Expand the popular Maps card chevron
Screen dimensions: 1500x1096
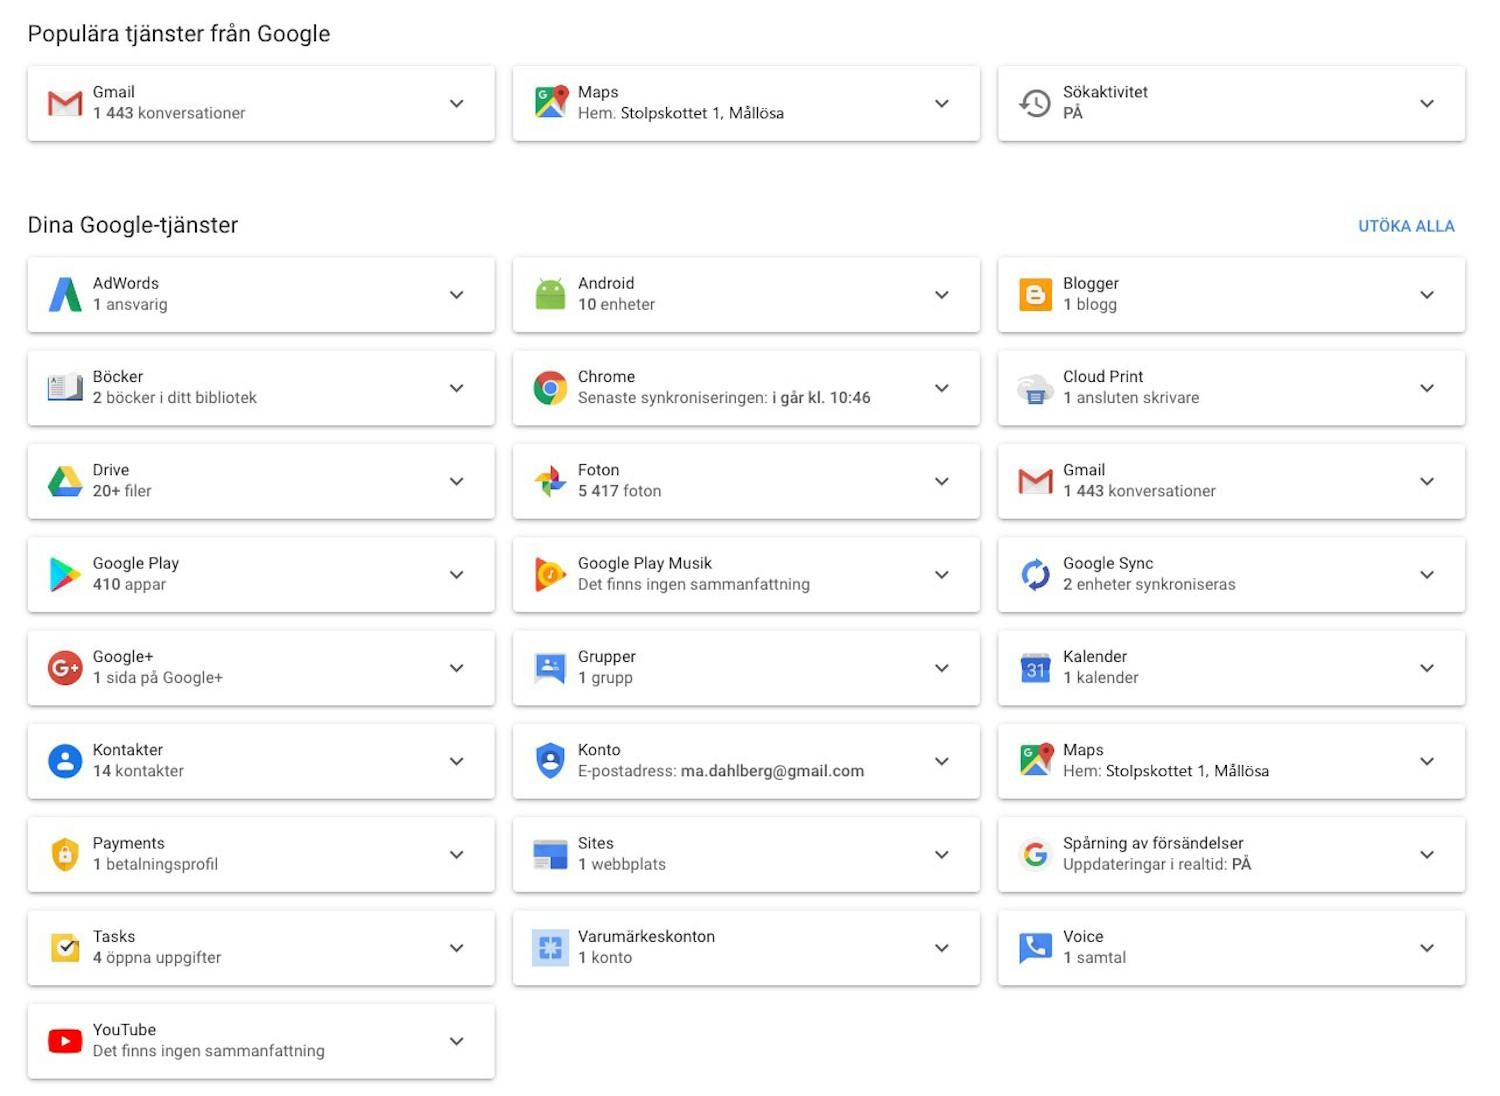pos(942,104)
